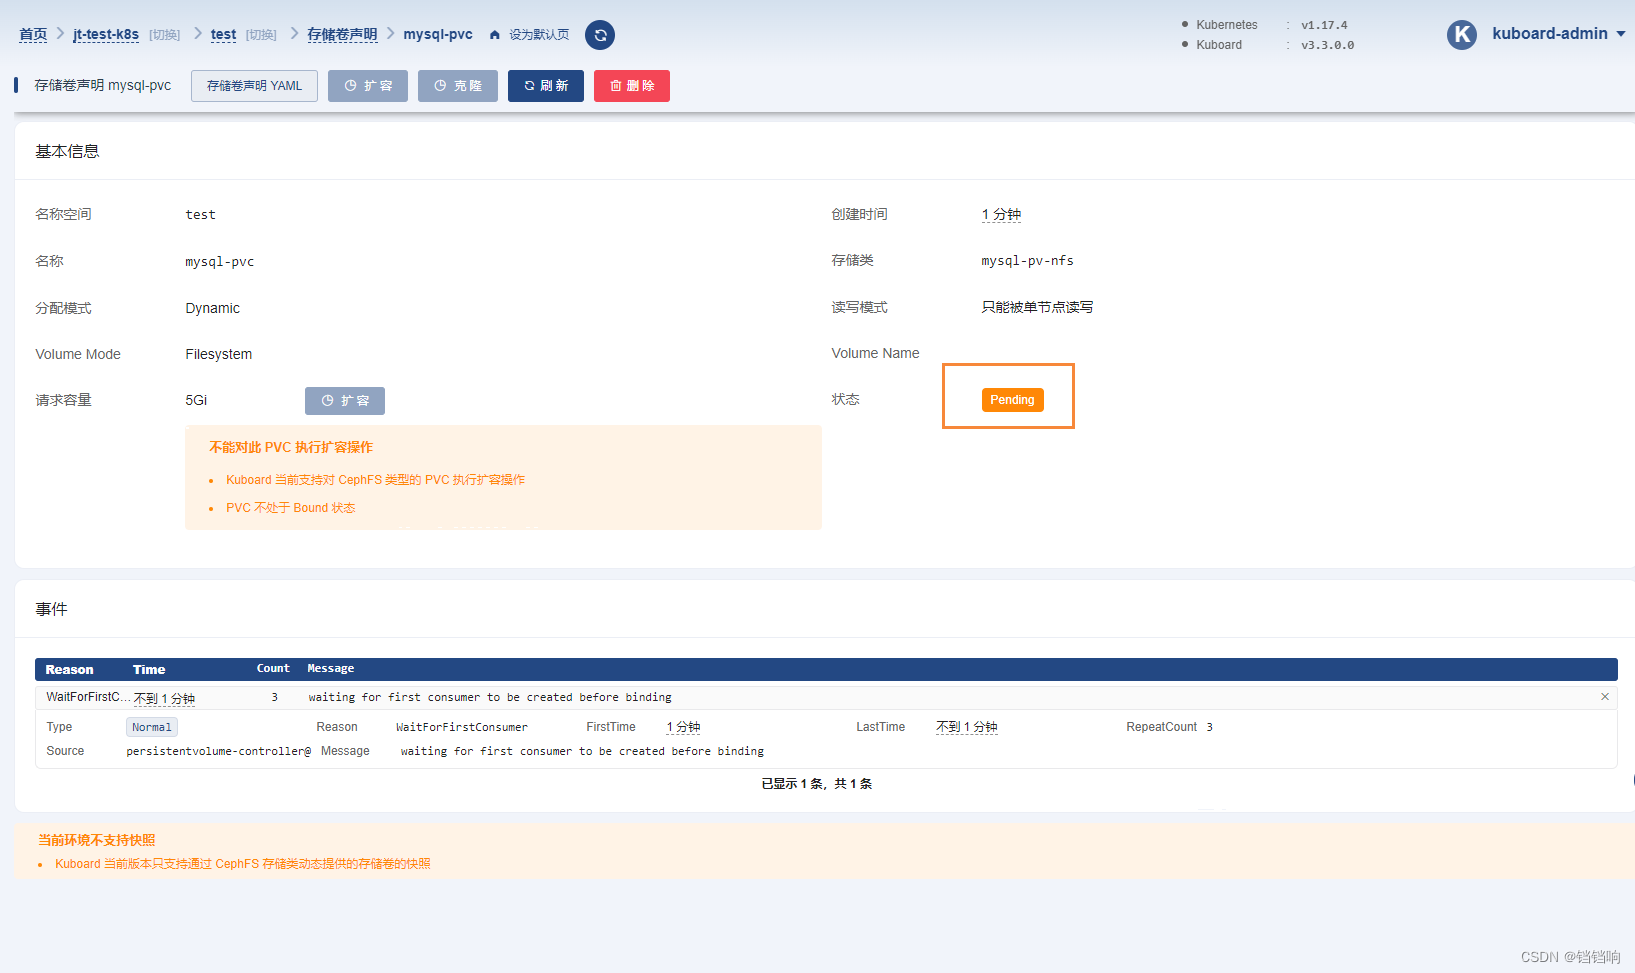Click the mysql-pvc breadcrumb item
This screenshot has height=973, width=1635.
438,34
